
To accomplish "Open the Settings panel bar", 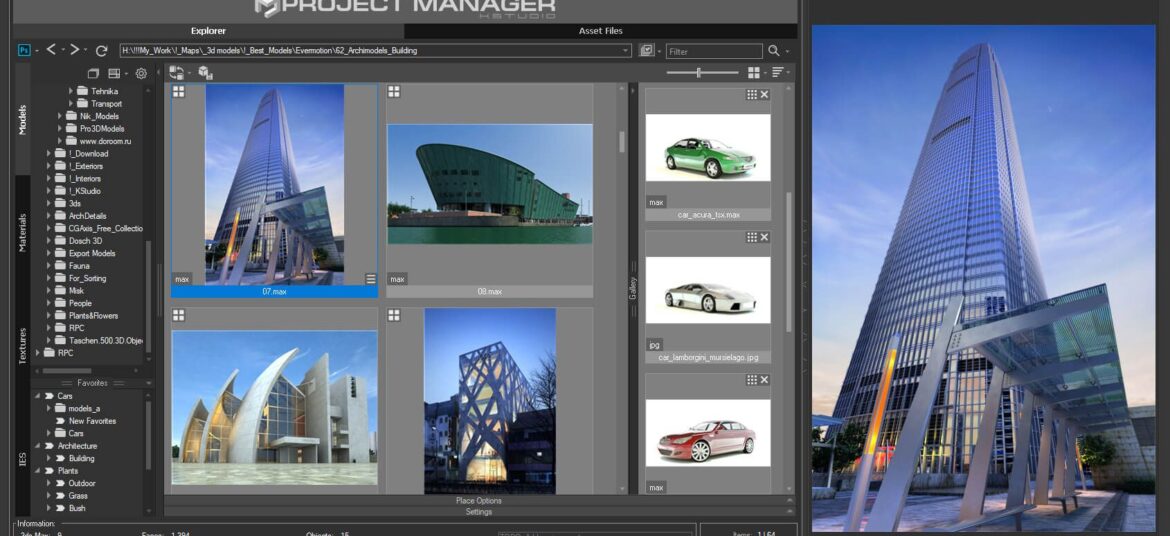I will coord(478,511).
